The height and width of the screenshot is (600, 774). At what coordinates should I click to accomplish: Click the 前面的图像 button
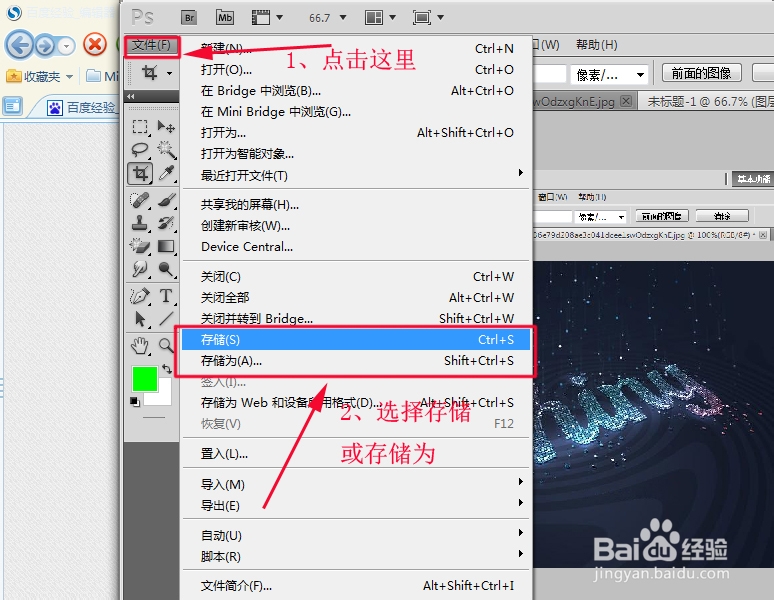(701, 74)
